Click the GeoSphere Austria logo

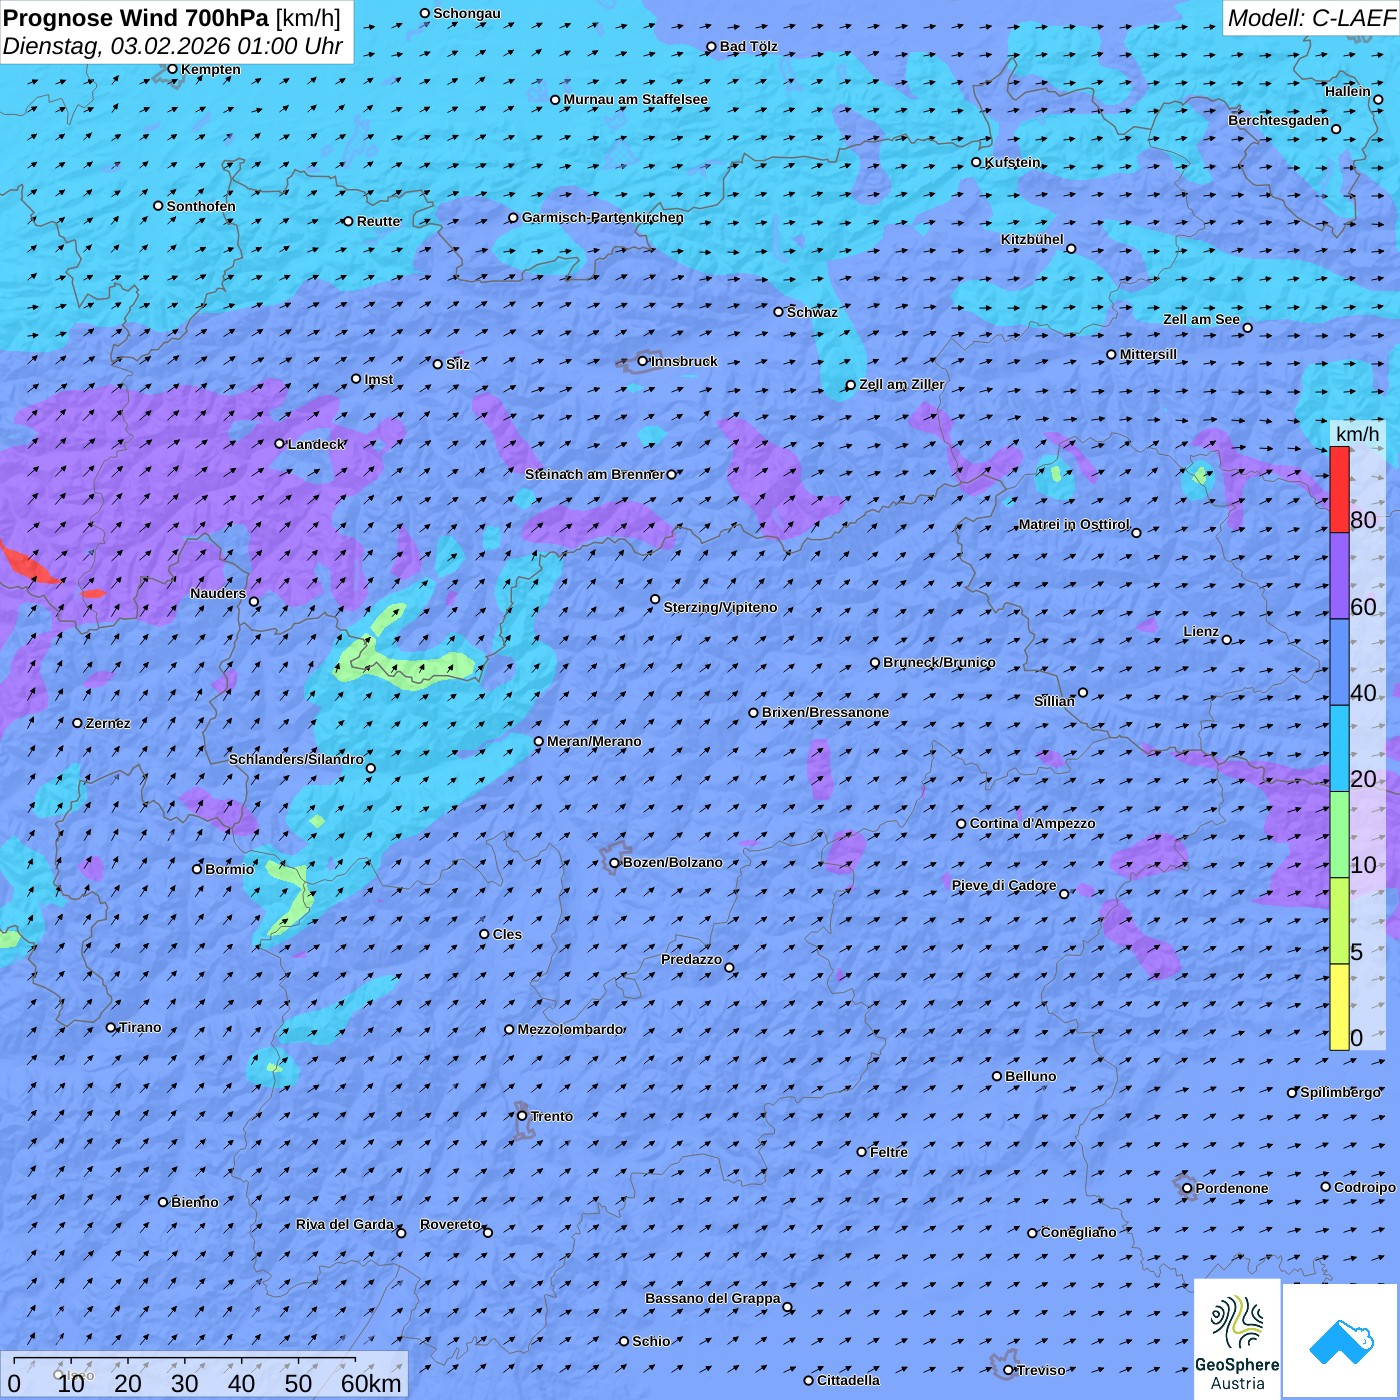1237,1338
